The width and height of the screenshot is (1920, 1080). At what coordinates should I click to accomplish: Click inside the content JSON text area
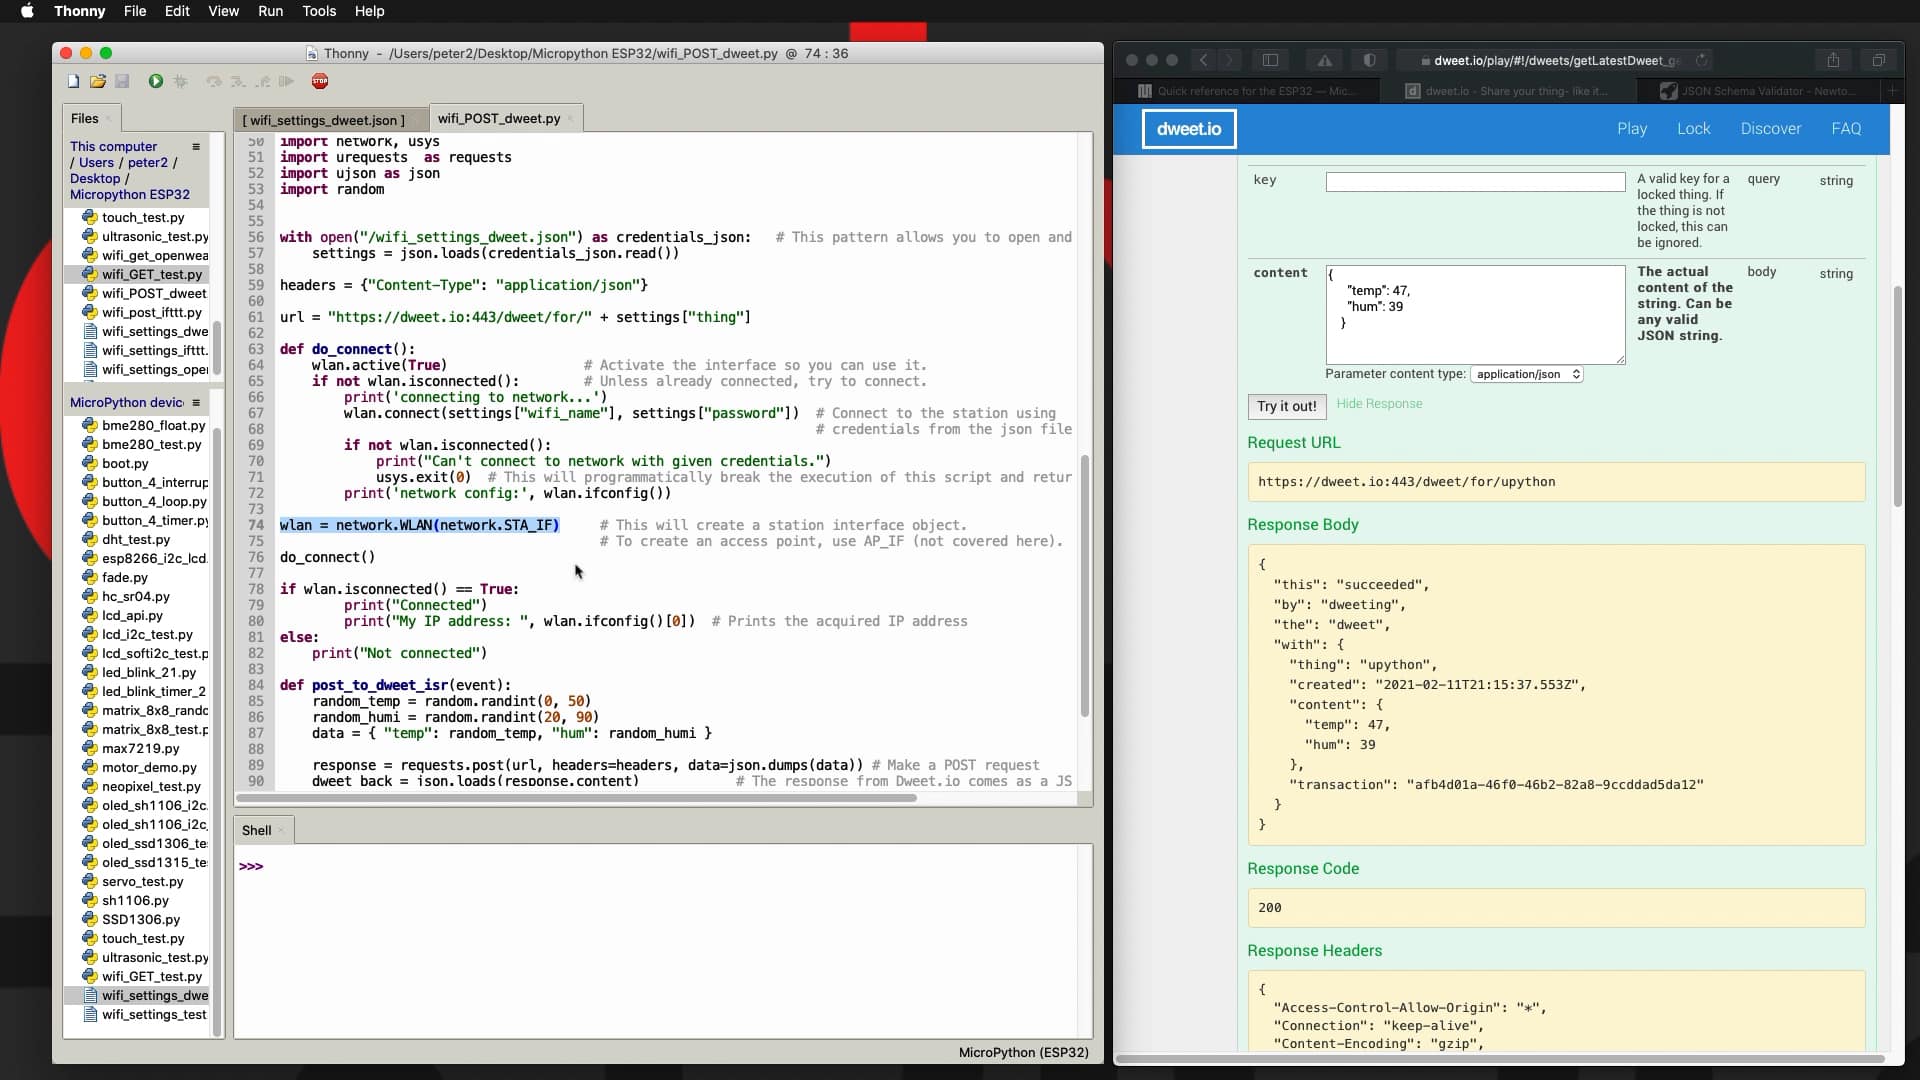click(x=1475, y=315)
